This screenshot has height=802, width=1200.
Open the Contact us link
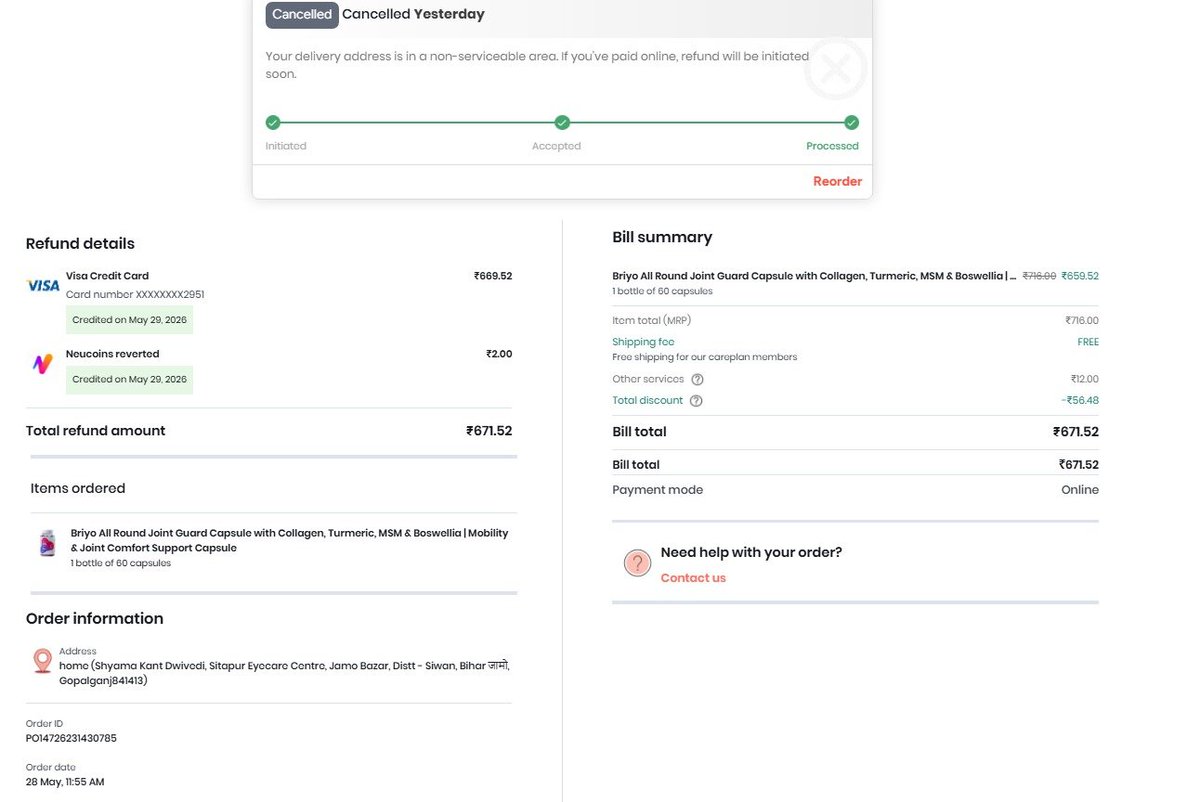(x=693, y=578)
